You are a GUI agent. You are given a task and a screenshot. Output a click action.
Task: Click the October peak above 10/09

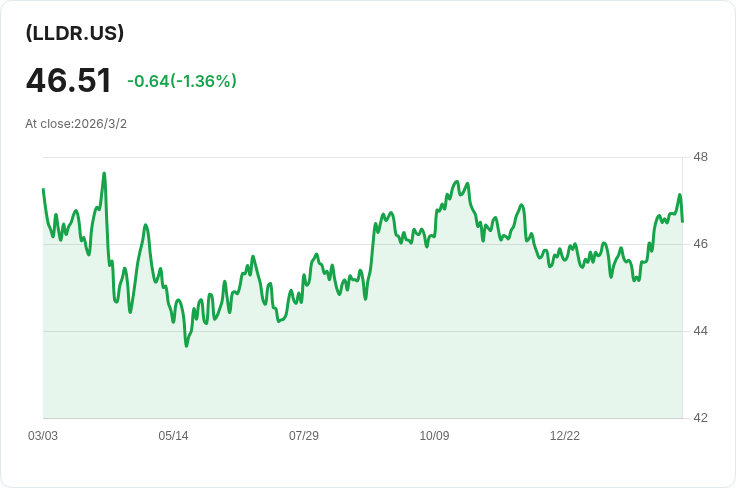click(x=456, y=182)
